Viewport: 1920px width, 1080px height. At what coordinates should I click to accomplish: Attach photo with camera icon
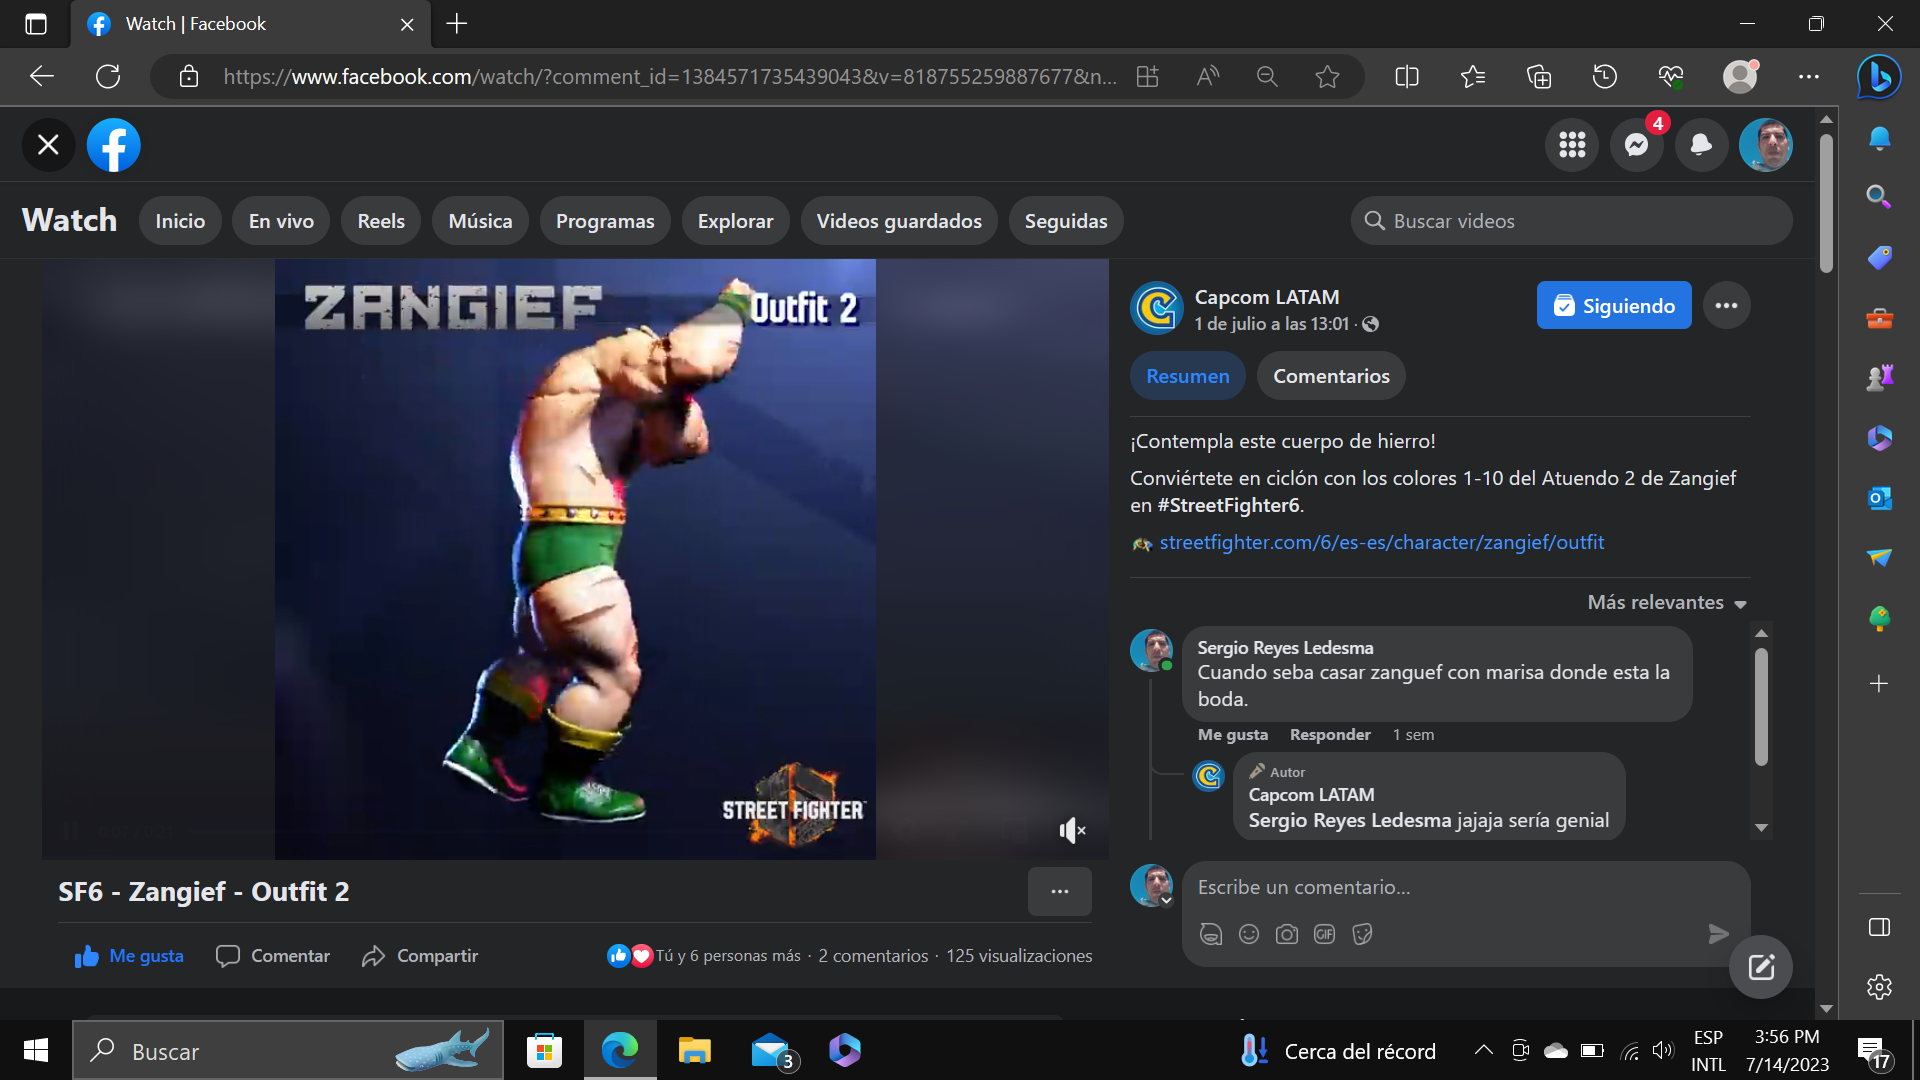(1286, 934)
